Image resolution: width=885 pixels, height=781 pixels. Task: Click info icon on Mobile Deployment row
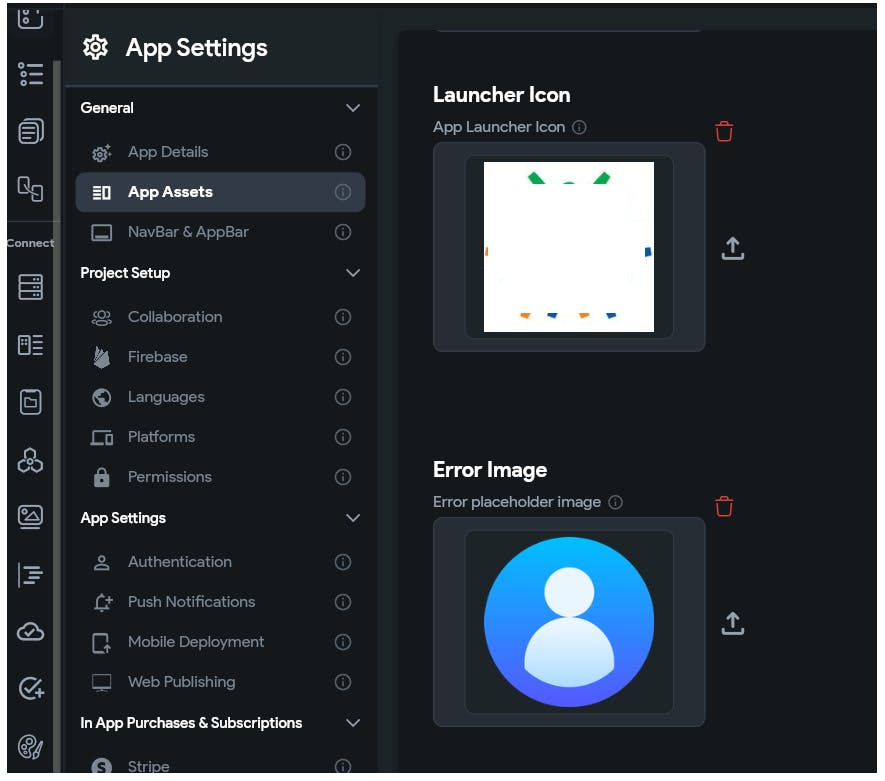(343, 642)
